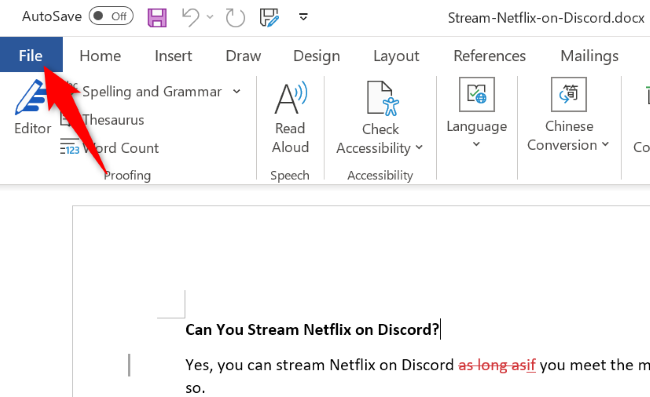Open the References ribbon tab
Image resolution: width=650 pixels, height=397 pixels.
pos(489,56)
